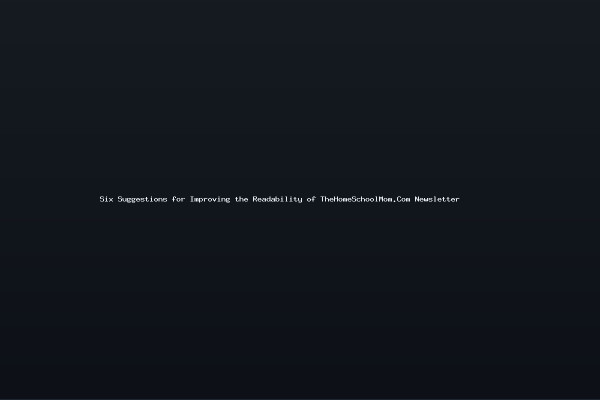The width and height of the screenshot is (600, 400).
Task: Click "HomeSchool" inside the site name
Action: [356, 199]
